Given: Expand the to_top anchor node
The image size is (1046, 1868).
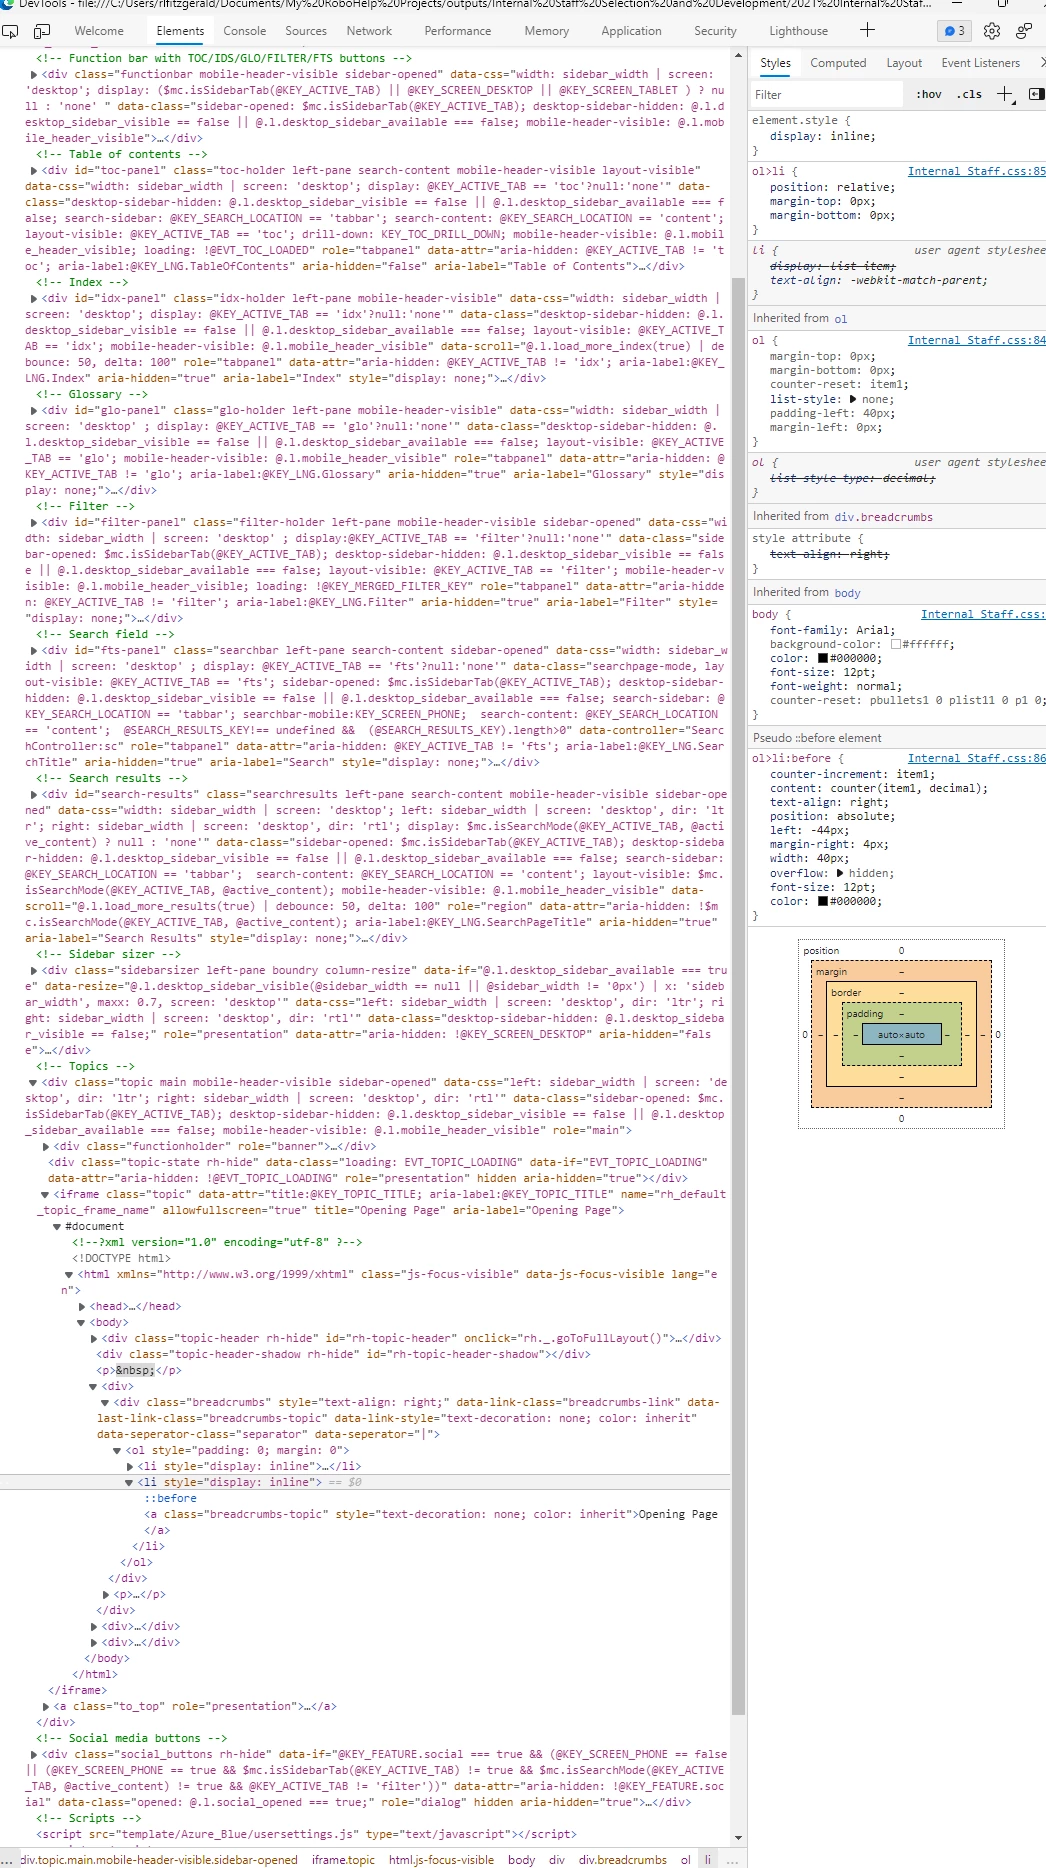Looking at the screenshot, I should pyautogui.click(x=46, y=1707).
